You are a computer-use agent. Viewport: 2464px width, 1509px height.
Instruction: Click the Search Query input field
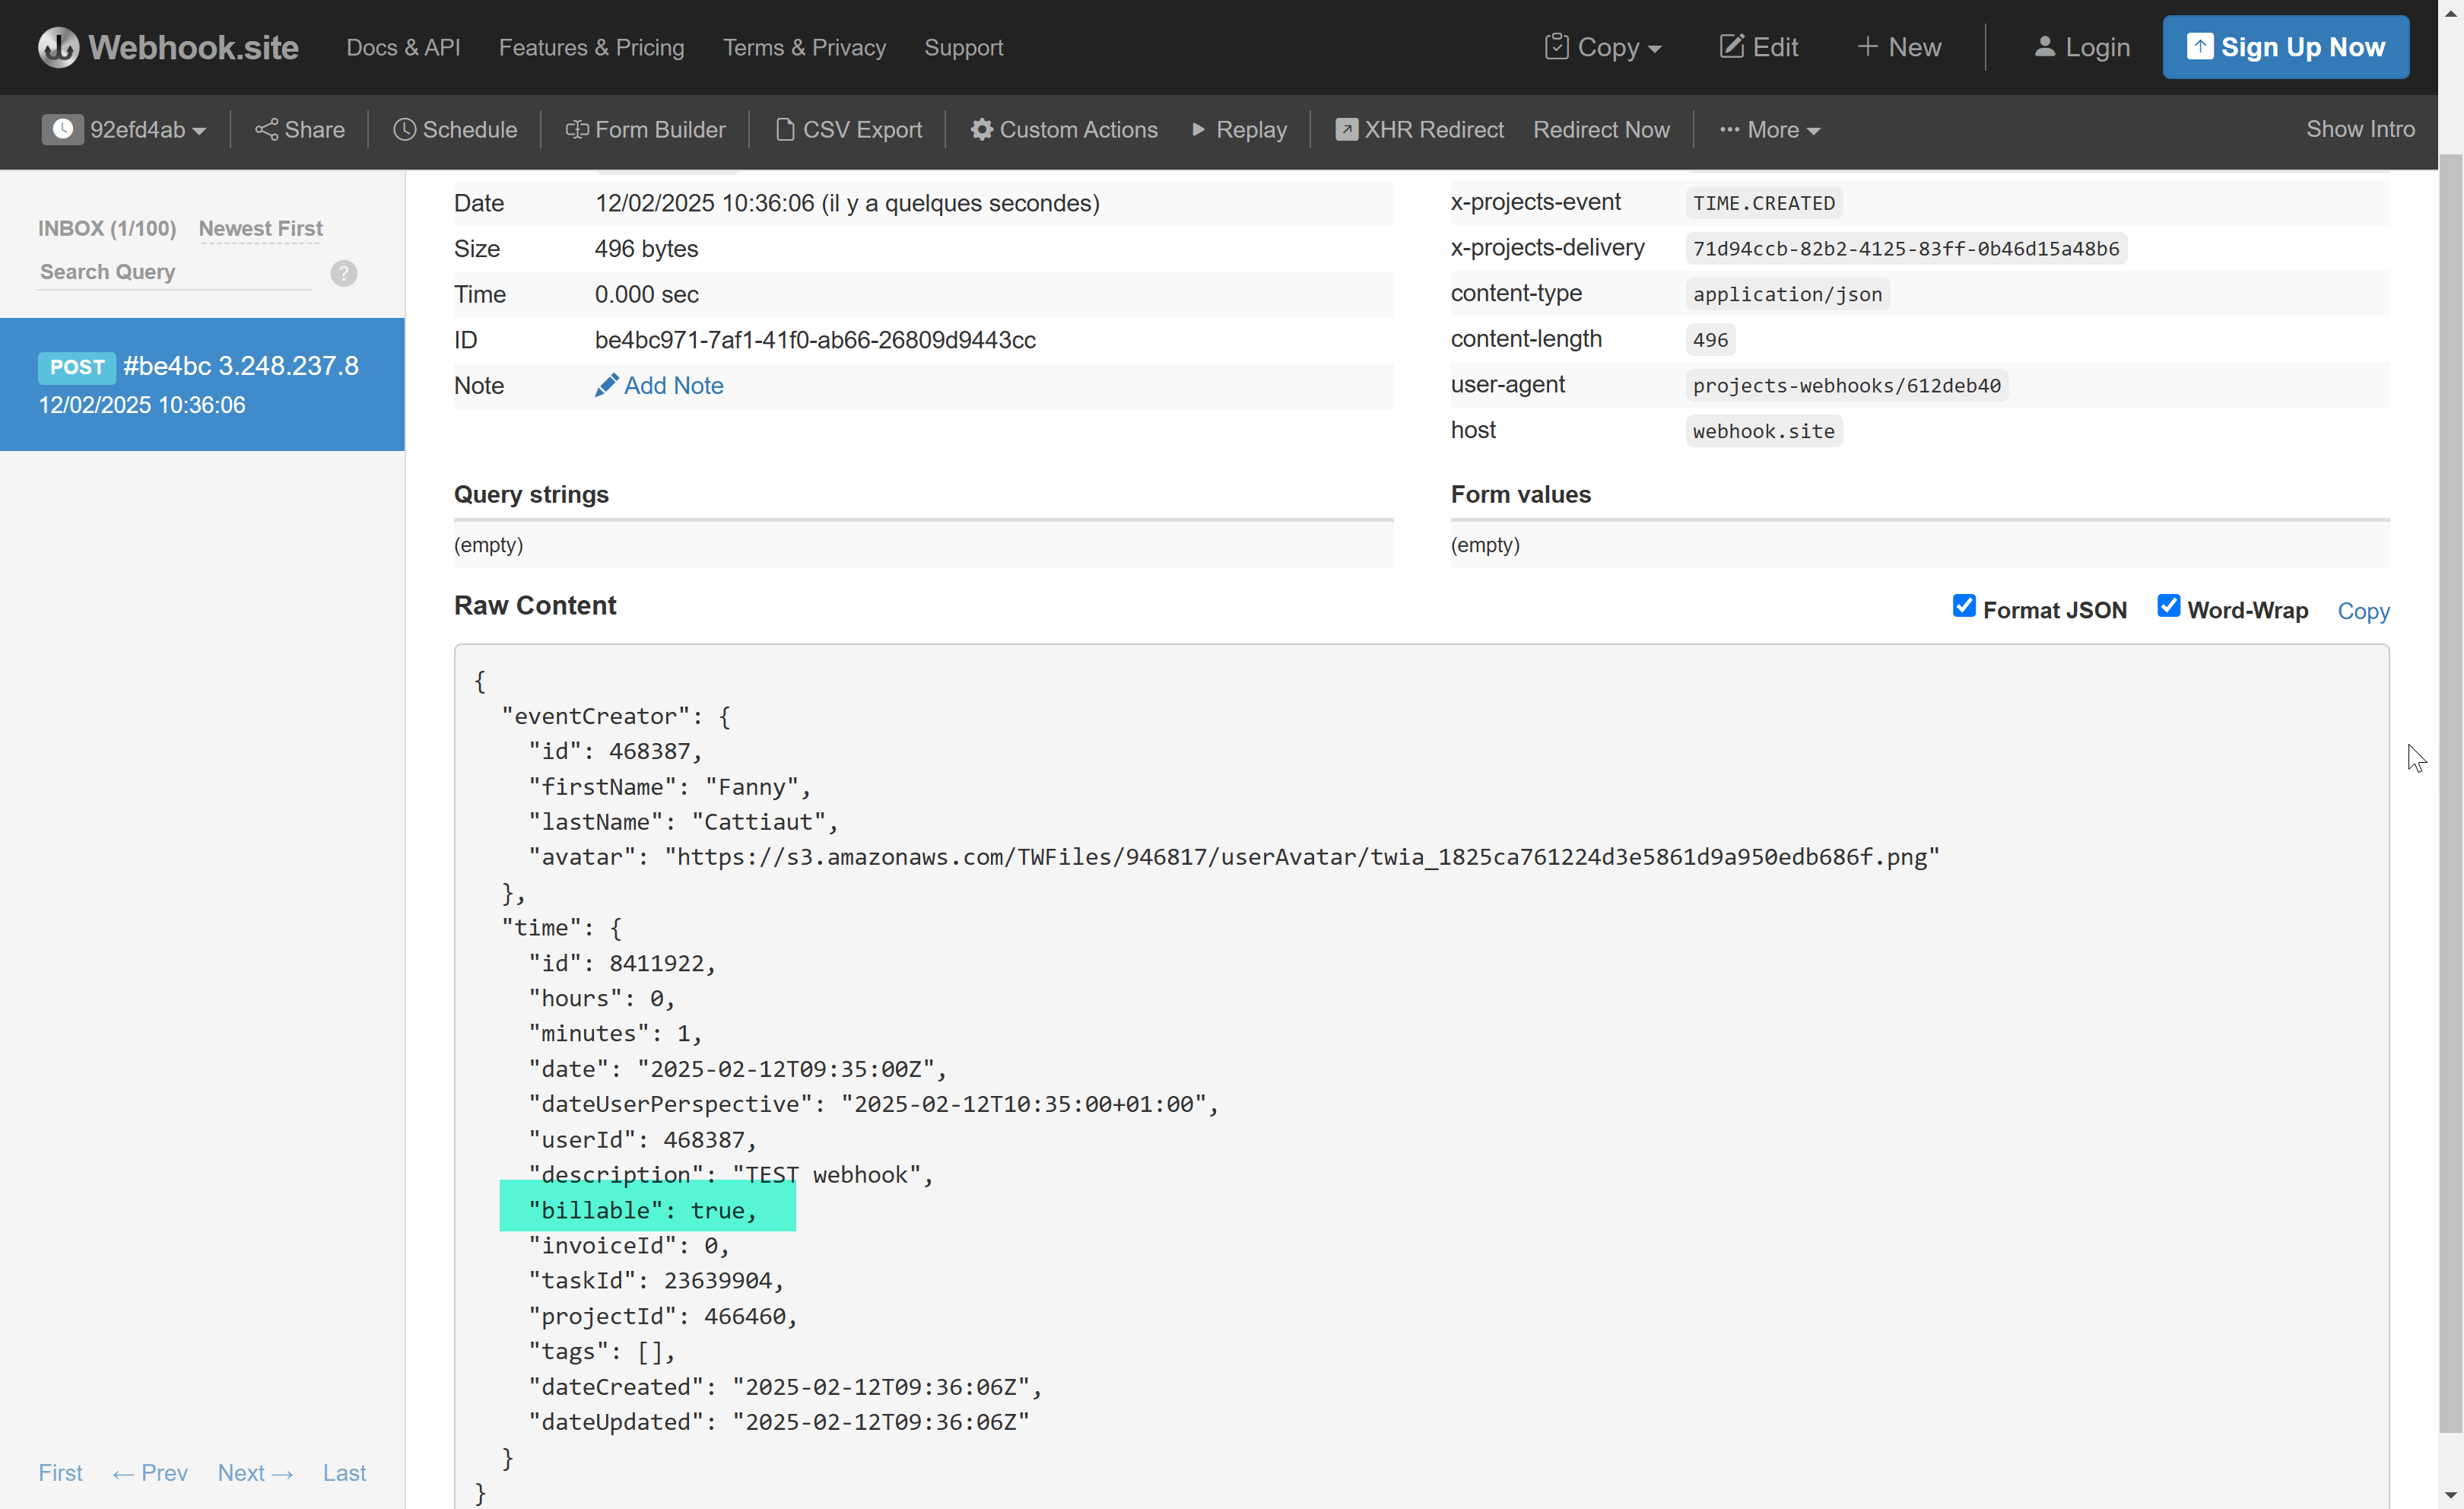174,272
